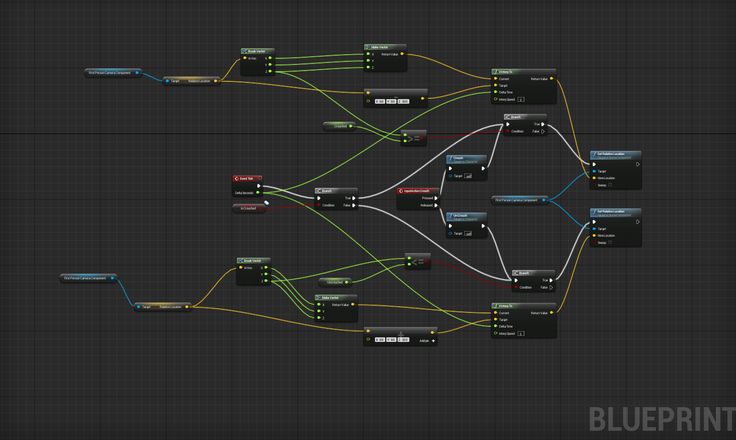This screenshot has width=736, height=440.
Task: Select the less-or-equal comparison node
Action: [418, 261]
